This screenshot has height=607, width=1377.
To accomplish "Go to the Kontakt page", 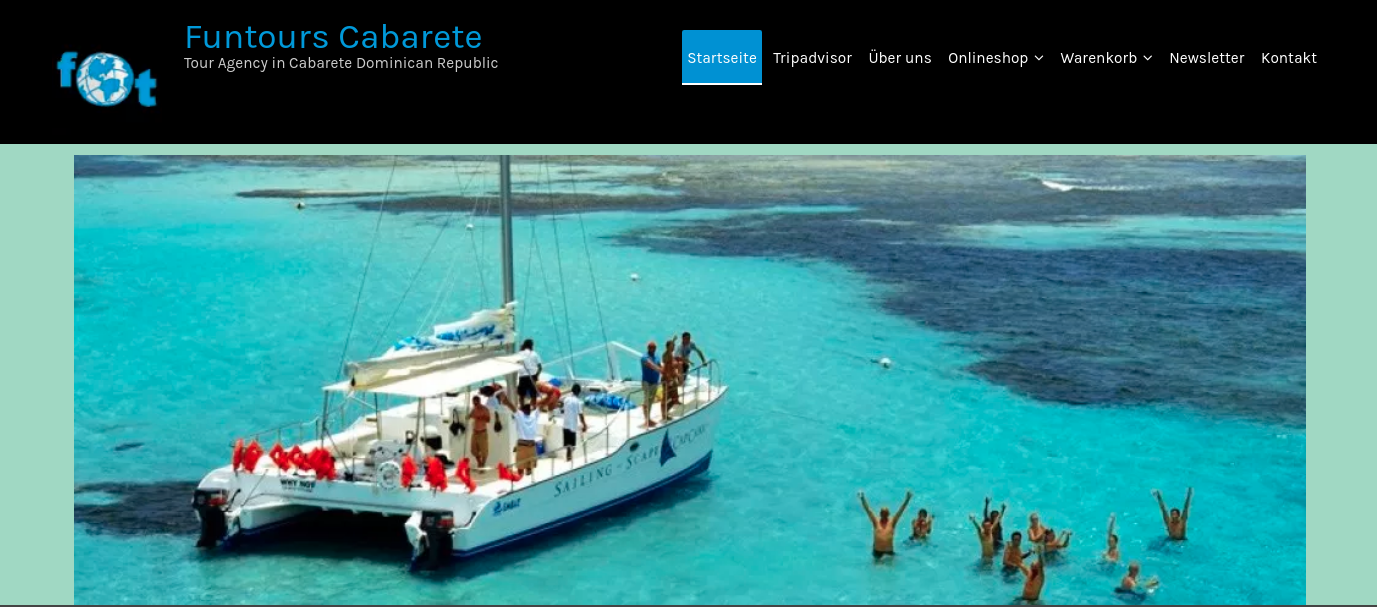I will 1288,58.
